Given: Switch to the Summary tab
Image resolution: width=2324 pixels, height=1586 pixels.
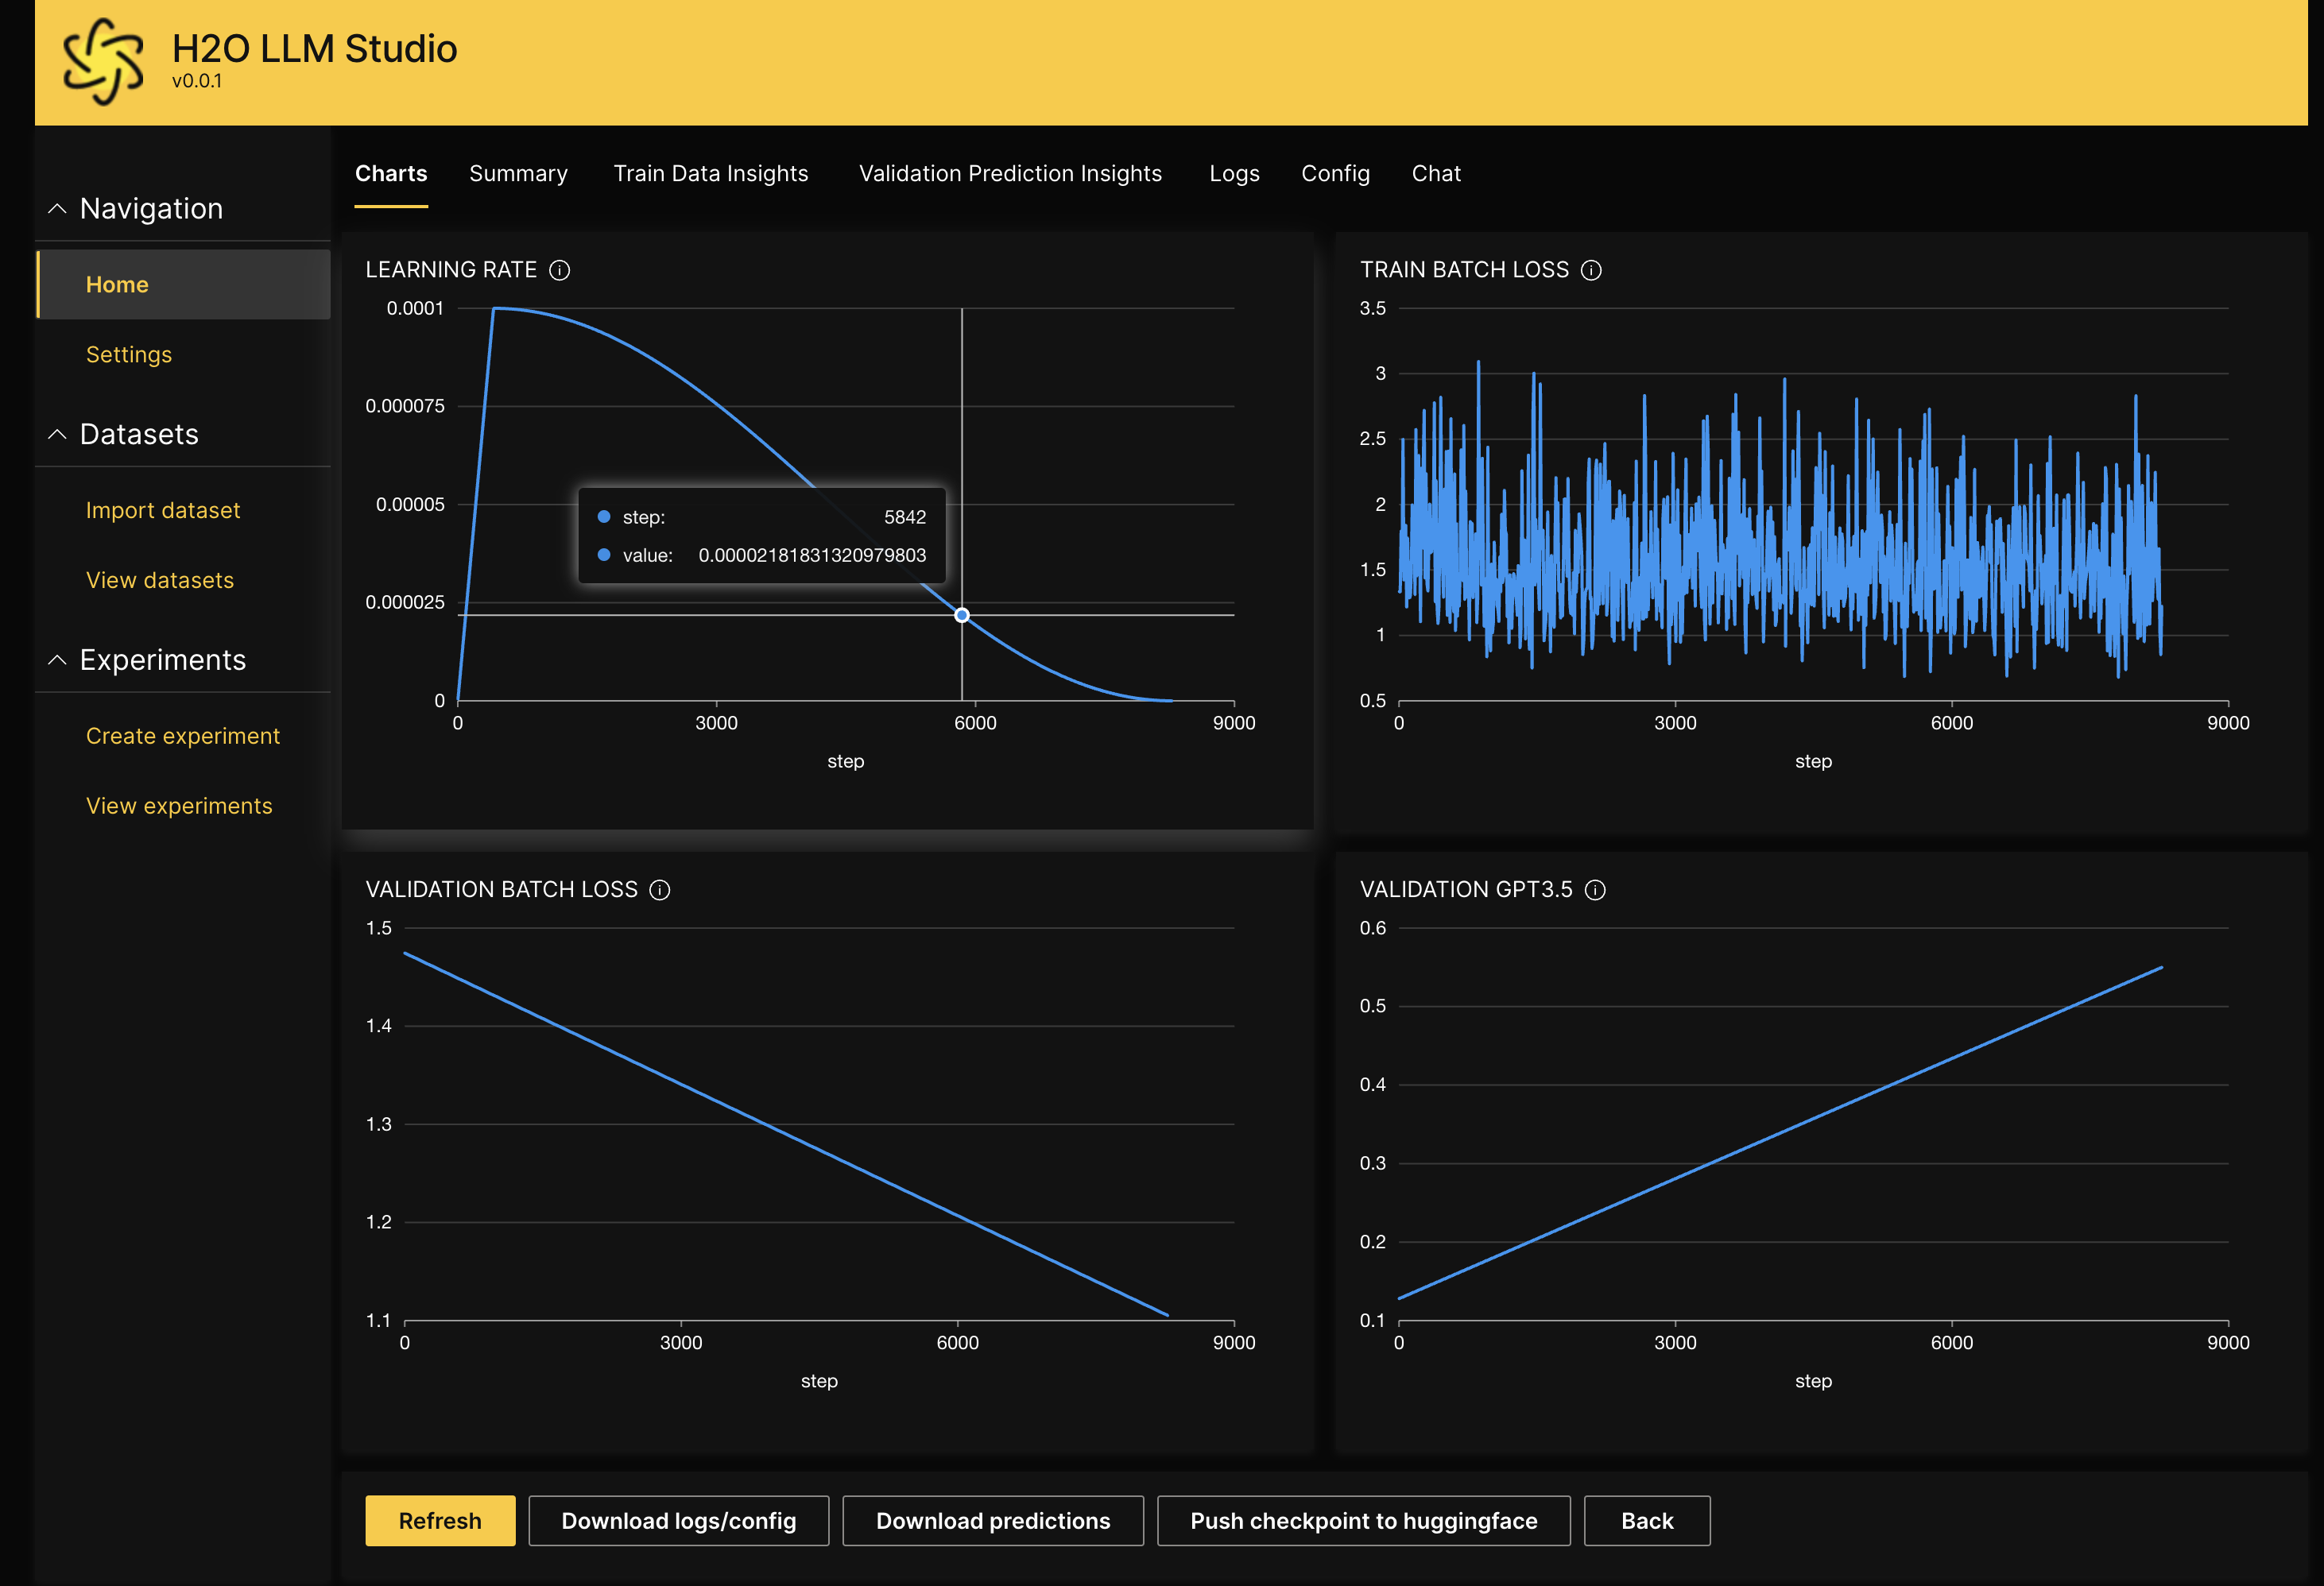Looking at the screenshot, I should tap(518, 173).
